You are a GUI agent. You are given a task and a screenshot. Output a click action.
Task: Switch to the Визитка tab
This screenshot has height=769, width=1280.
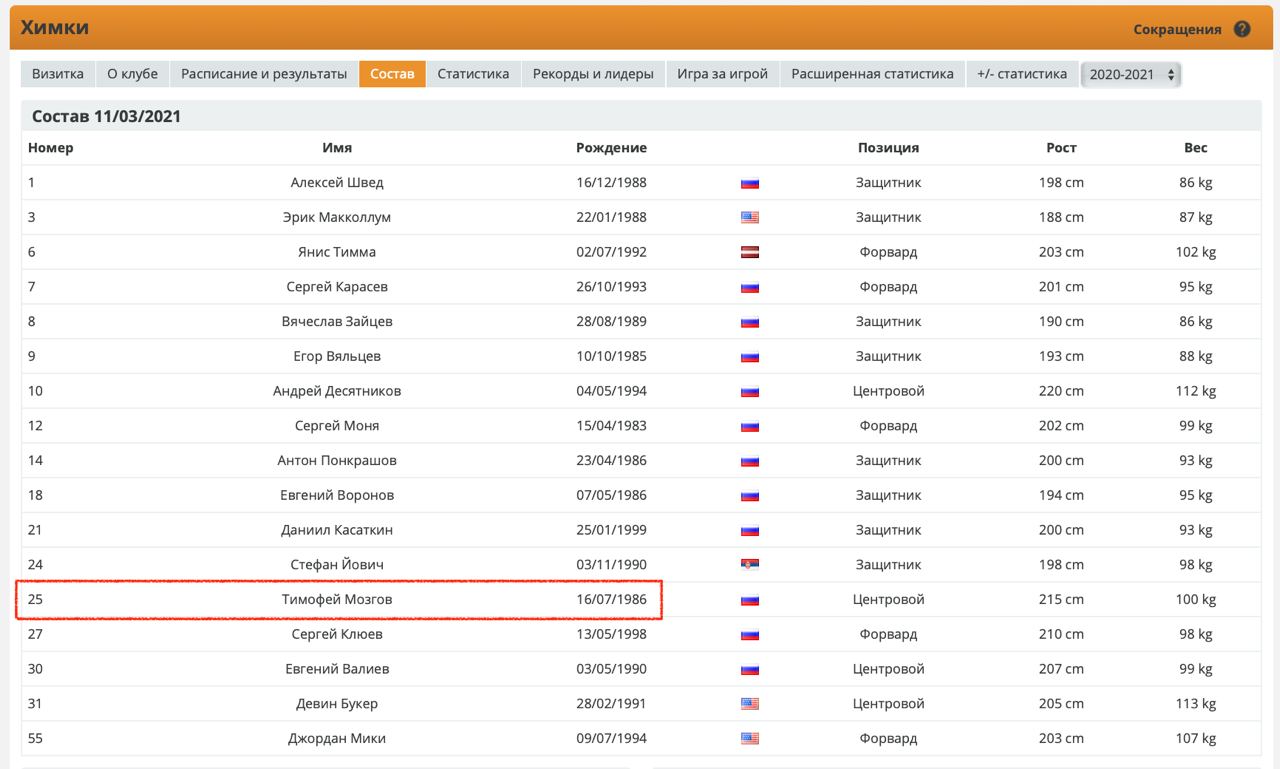tap(58, 74)
